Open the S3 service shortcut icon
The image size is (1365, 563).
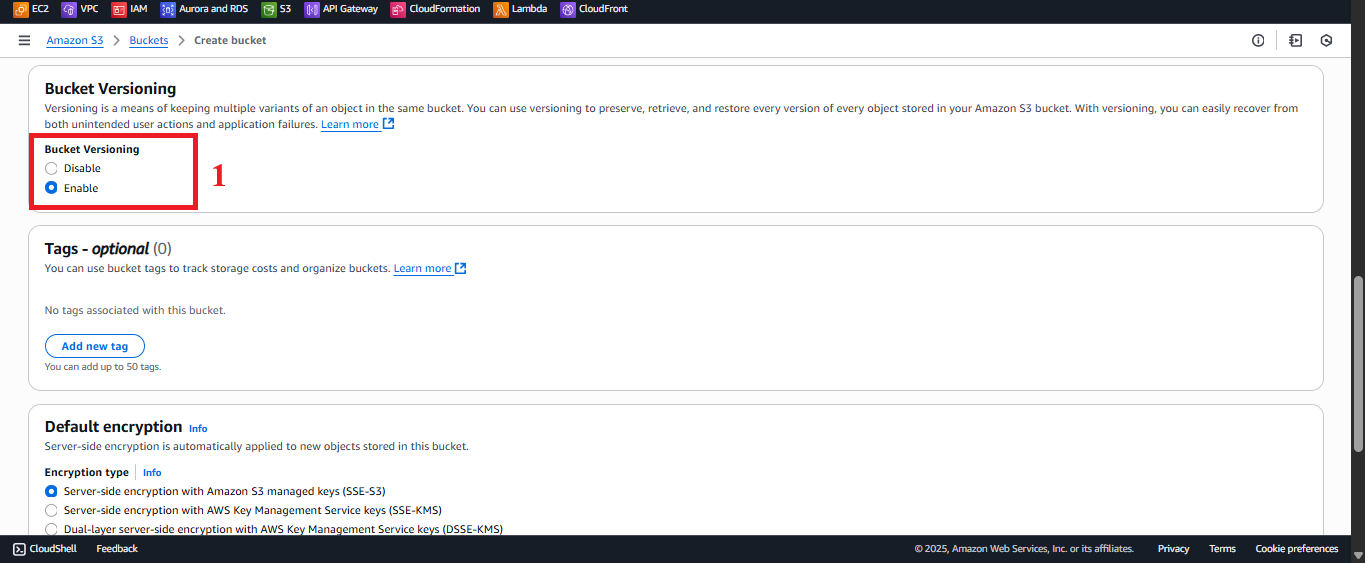(x=268, y=9)
